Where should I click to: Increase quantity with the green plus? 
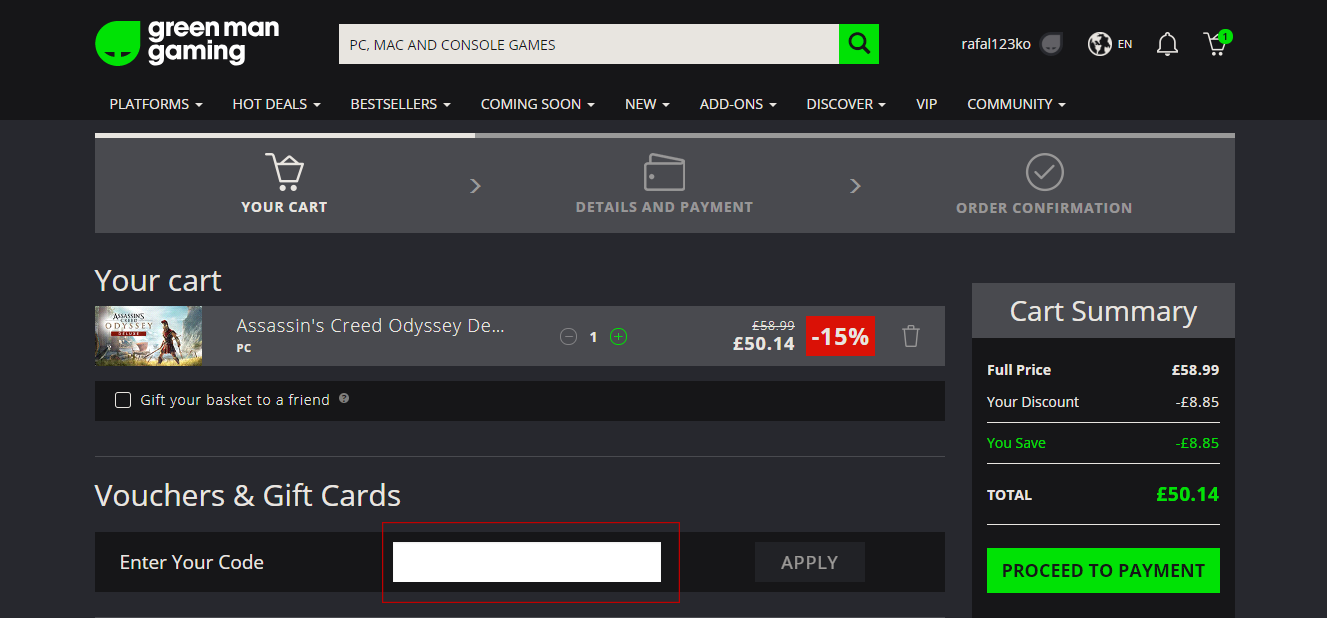pyautogui.click(x=618, y=337)
